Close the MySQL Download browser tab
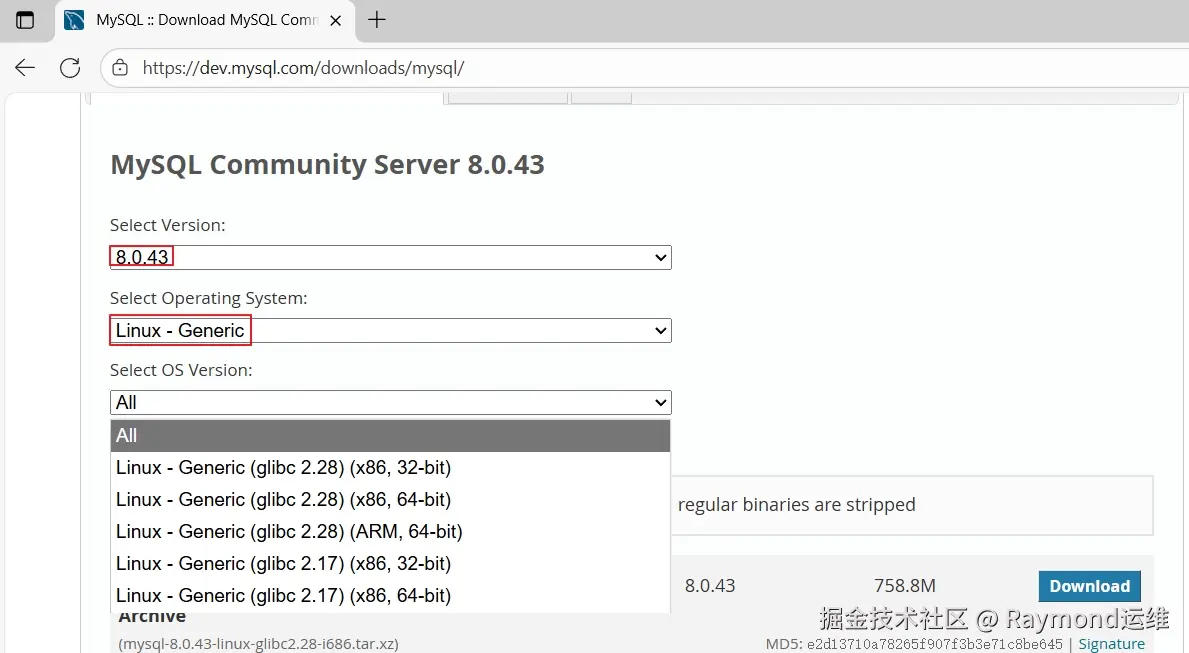 coord(335,20)
